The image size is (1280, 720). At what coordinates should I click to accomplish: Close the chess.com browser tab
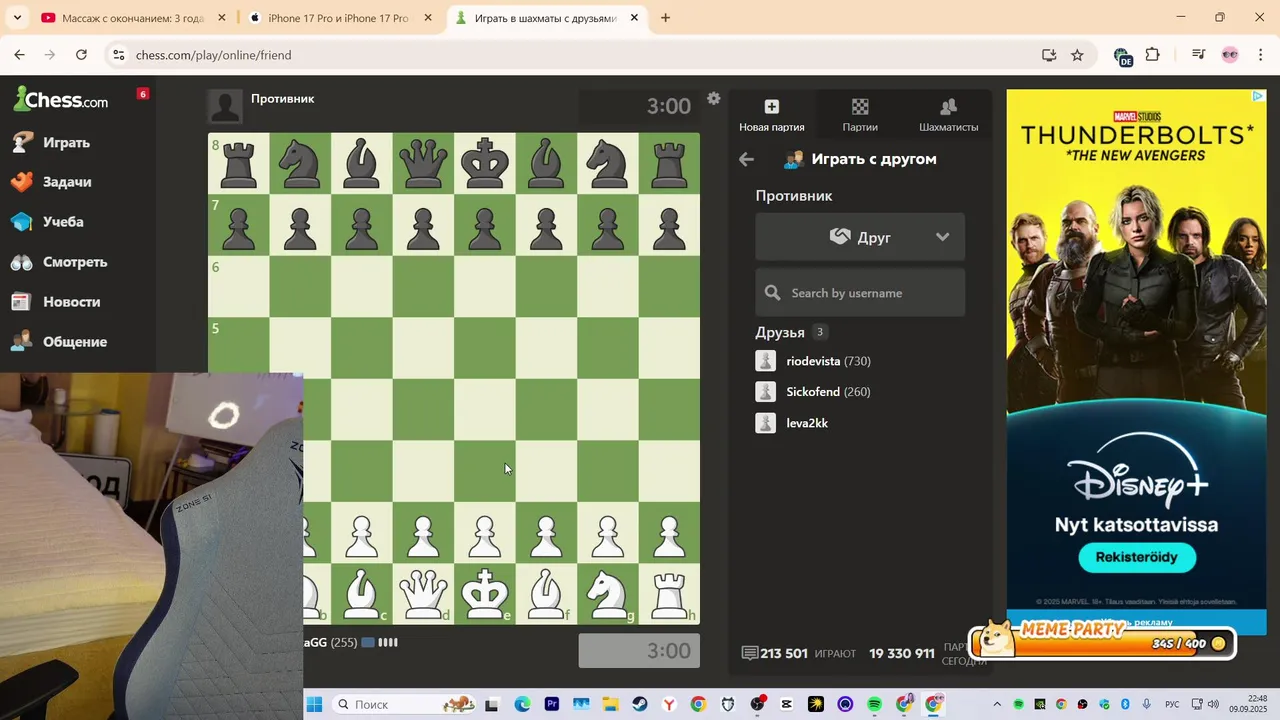click(x=634, y=18)
